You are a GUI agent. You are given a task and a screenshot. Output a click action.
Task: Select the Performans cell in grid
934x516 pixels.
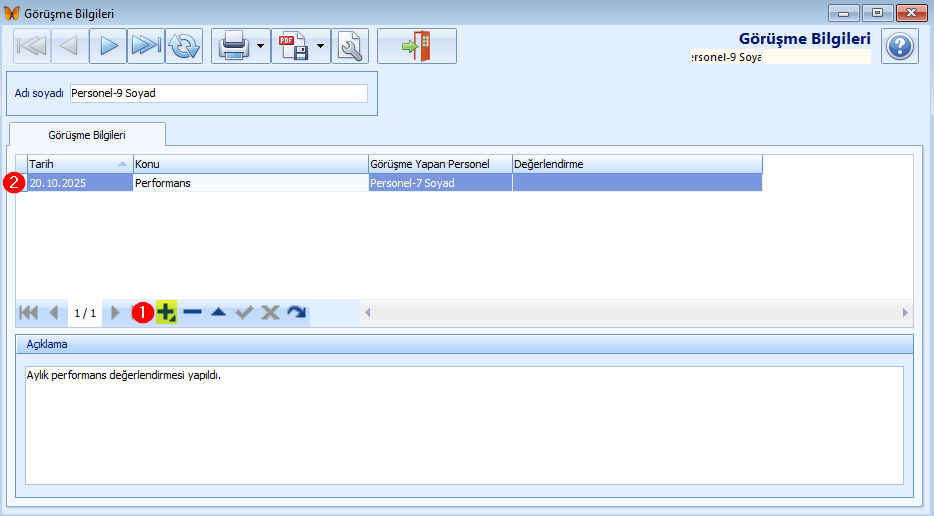(x=250, y=183)
